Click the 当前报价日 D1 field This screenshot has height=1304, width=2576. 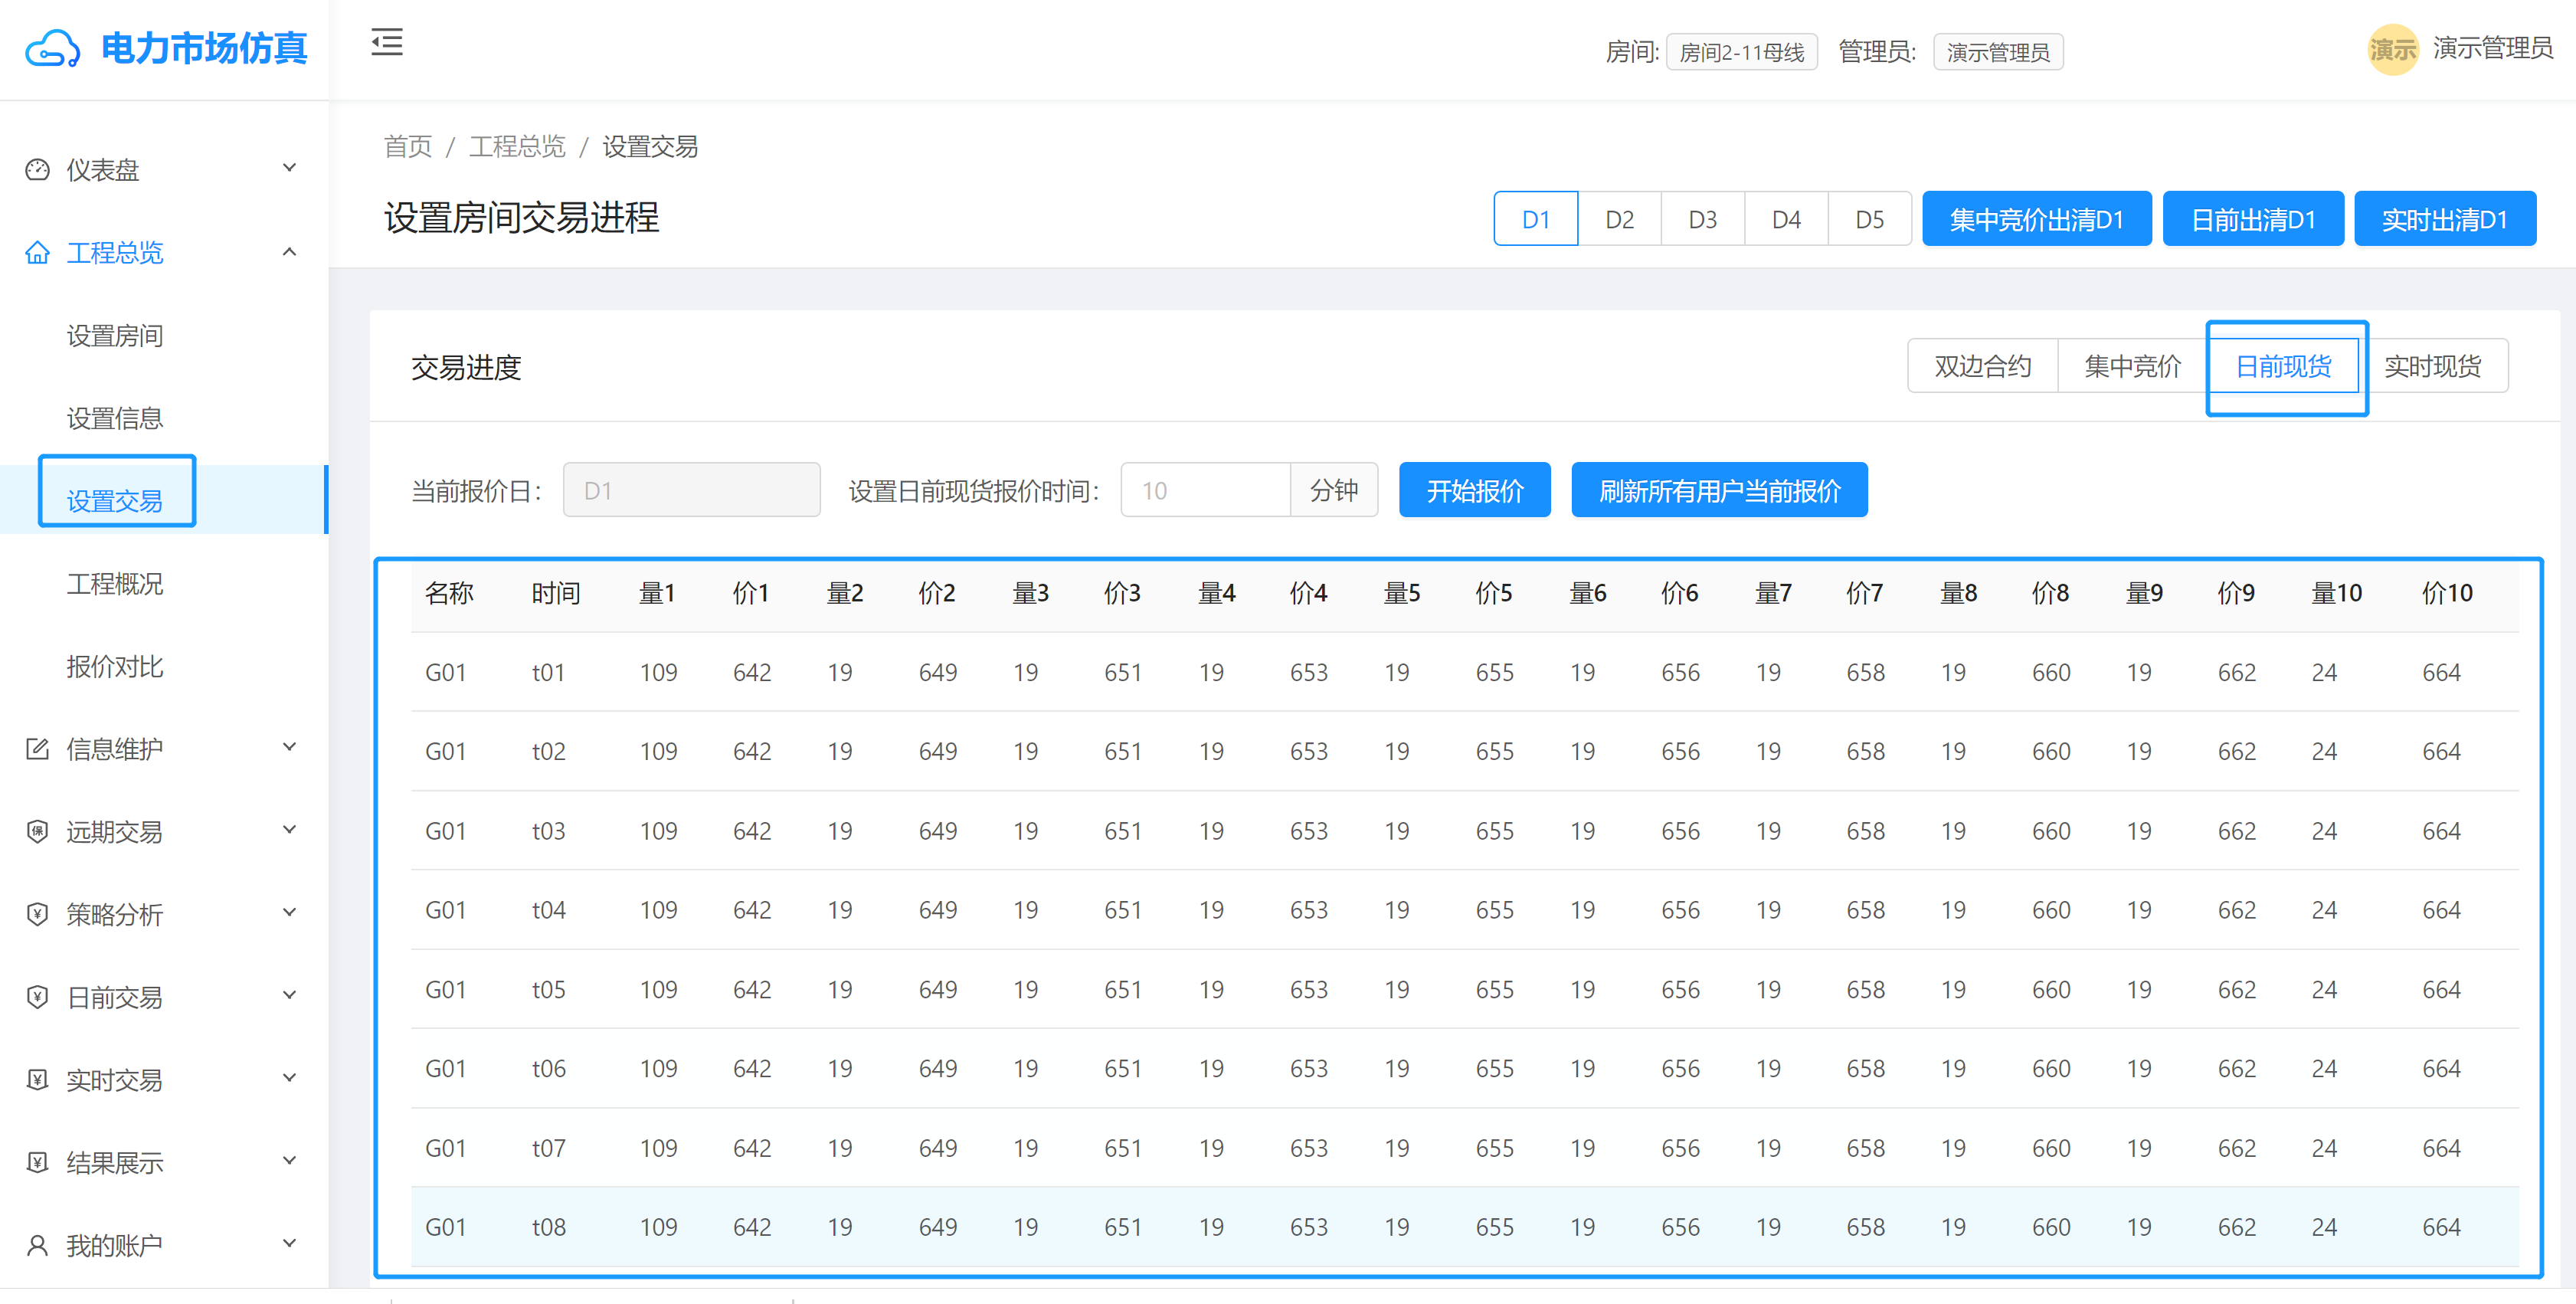[x=692, y=490]
